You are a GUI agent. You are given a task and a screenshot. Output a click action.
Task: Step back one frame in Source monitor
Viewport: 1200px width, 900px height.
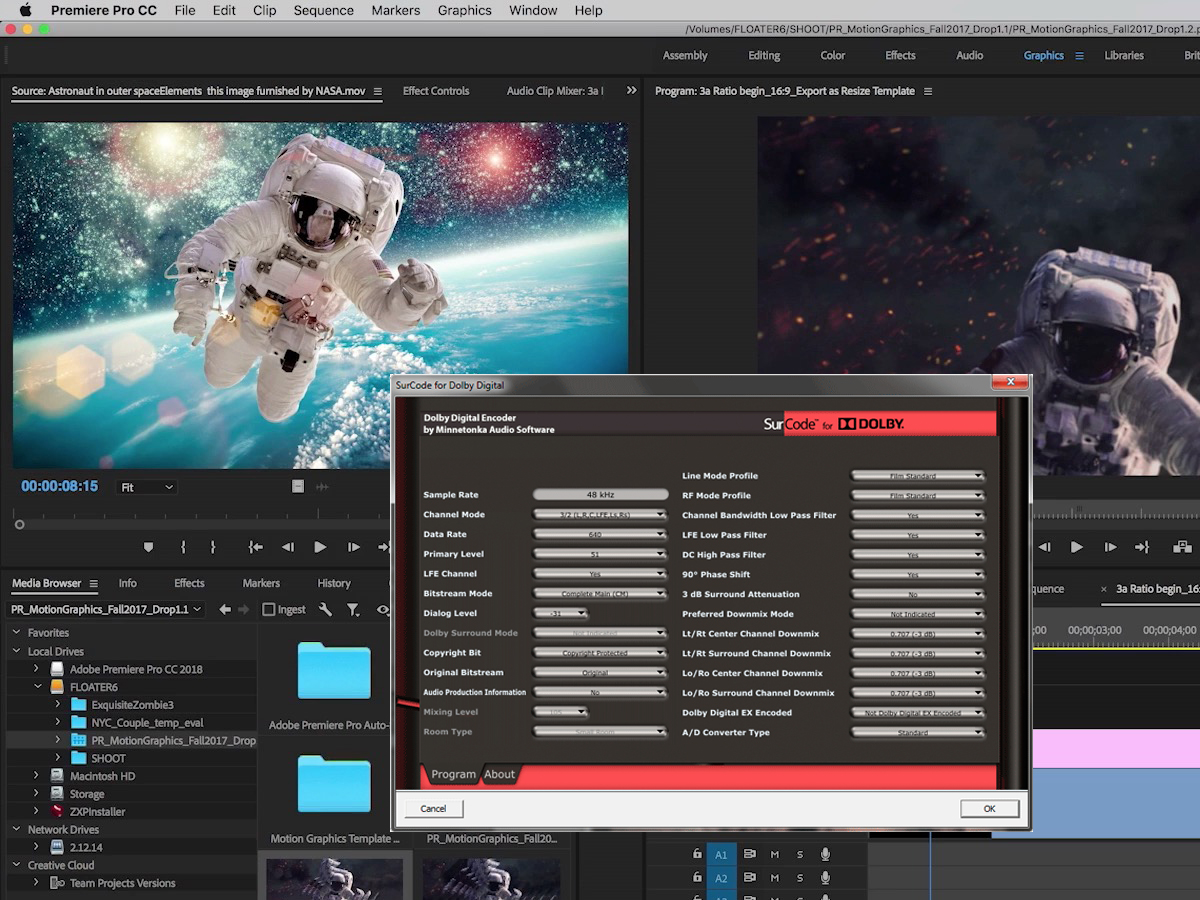(288, 547)
